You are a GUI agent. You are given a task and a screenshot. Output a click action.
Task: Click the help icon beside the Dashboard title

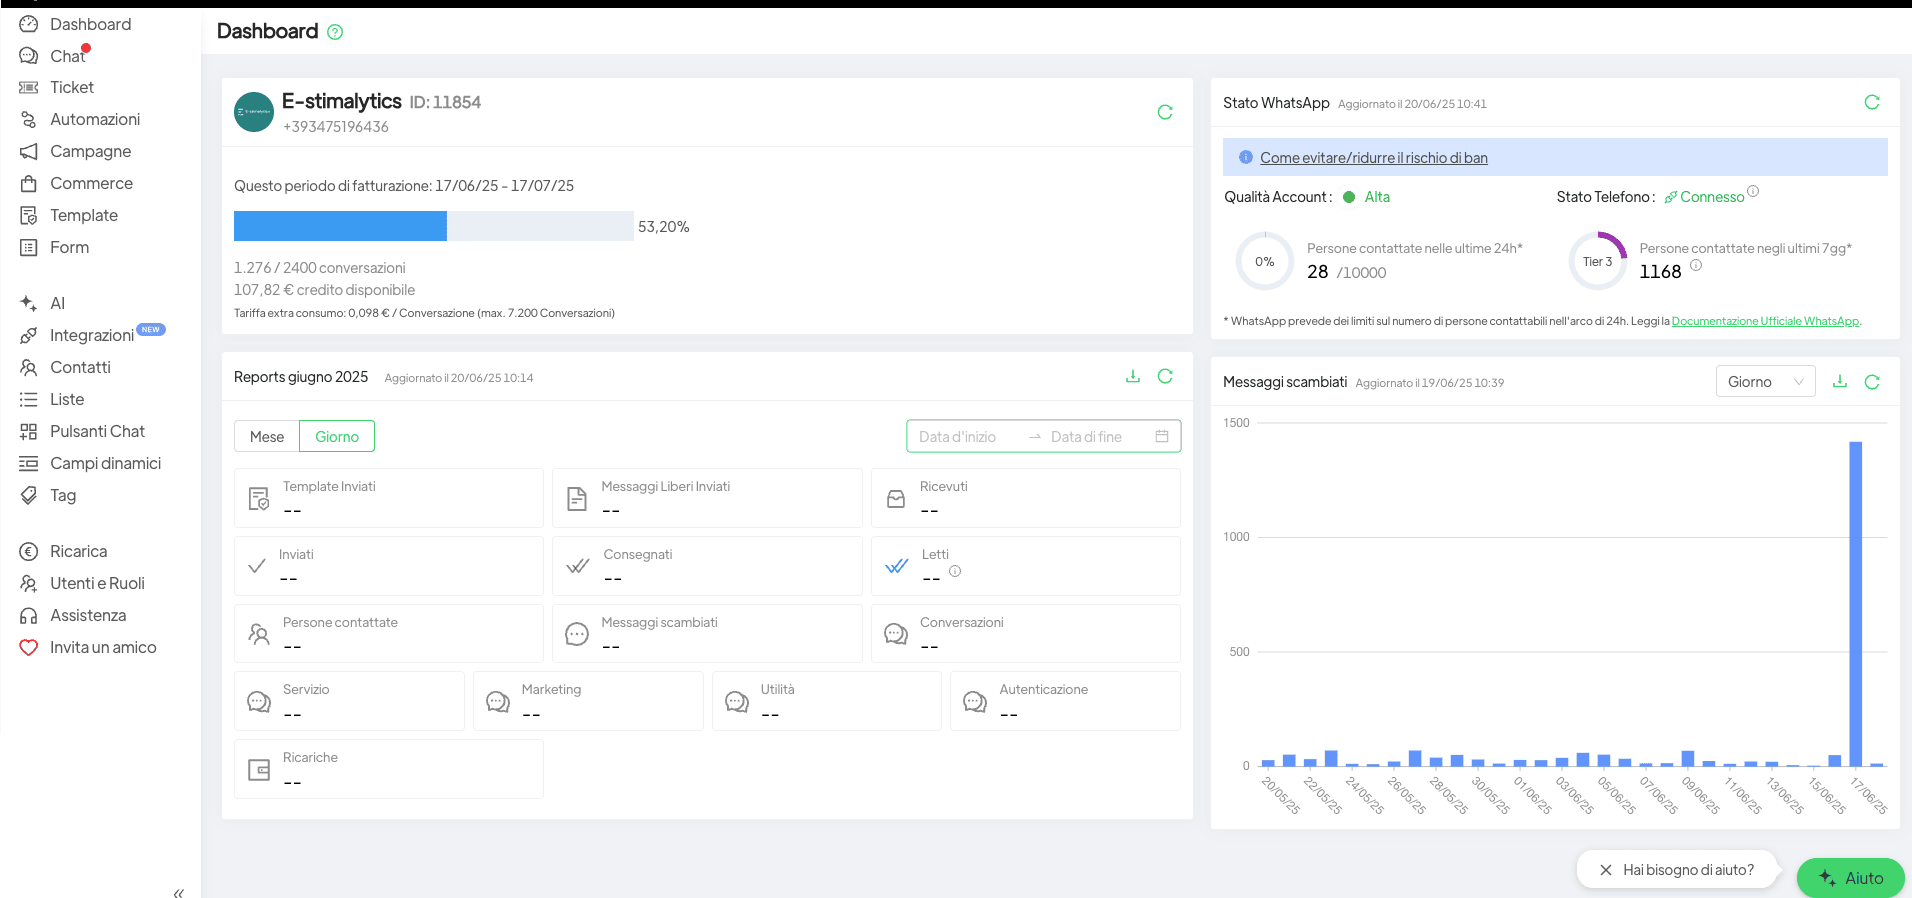point(335,32)
